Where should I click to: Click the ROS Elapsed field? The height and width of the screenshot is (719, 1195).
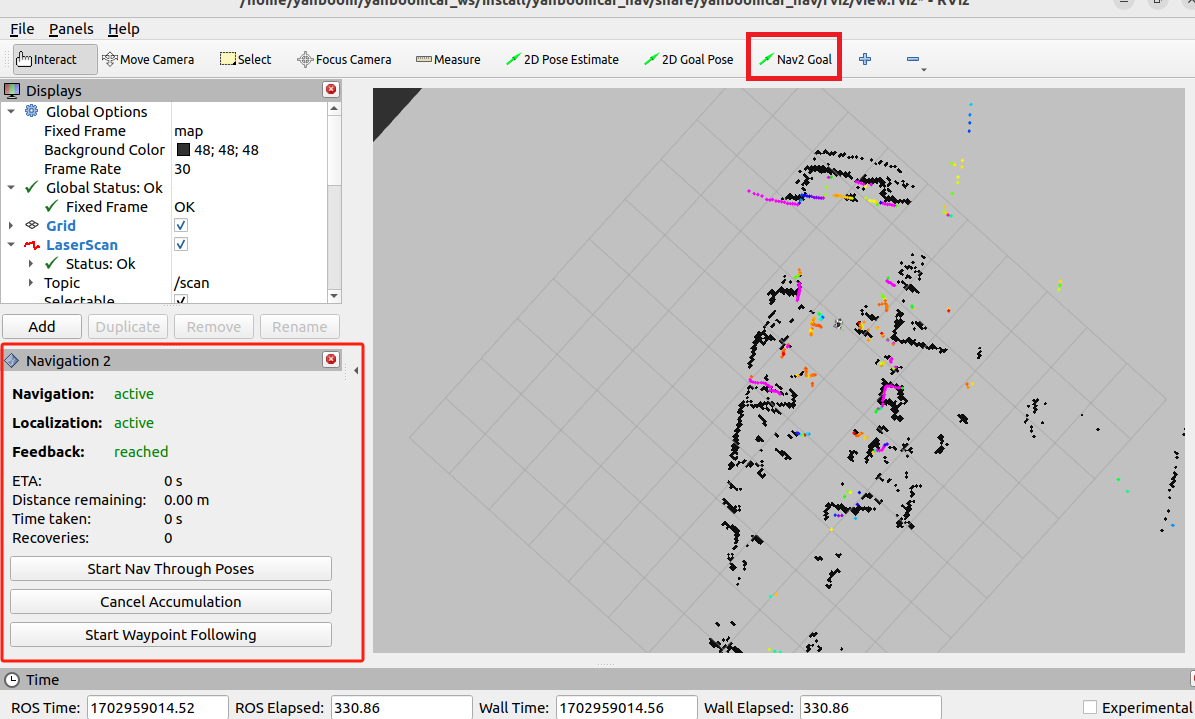tap(402, 708)
